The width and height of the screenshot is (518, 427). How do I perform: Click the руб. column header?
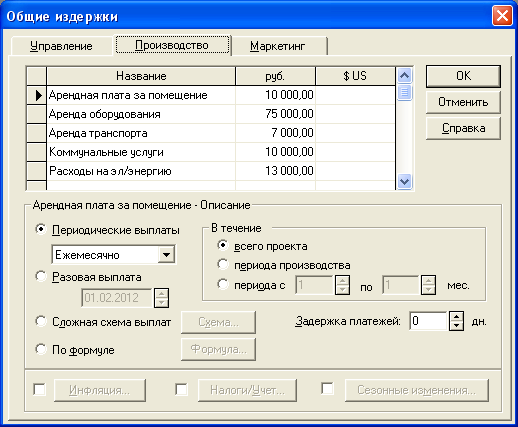(275, 76)
